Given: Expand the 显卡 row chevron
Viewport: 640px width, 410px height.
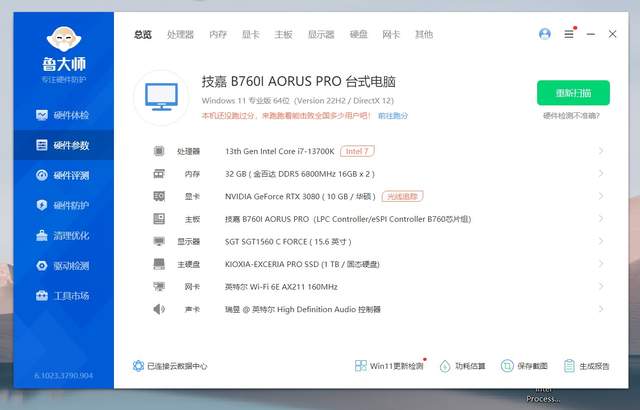Looking at the screenshot, I should coord(601,196).
